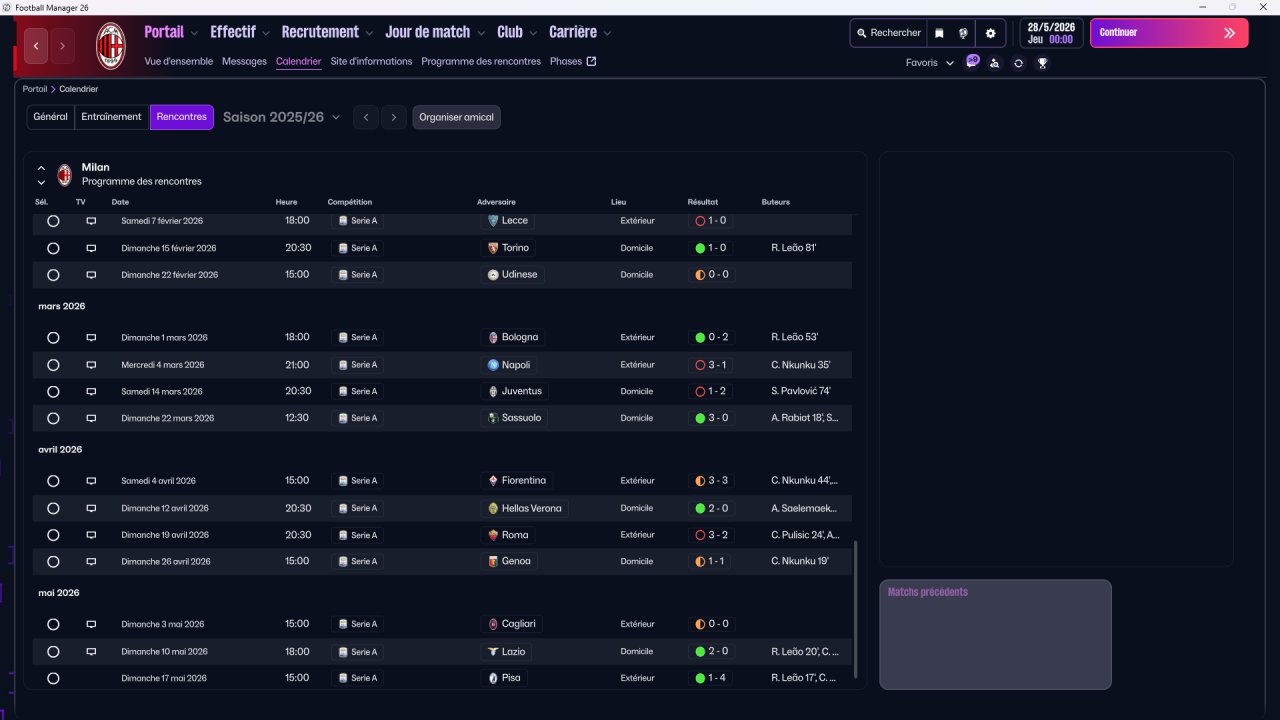This screenshot has width=1280, height=720.
Task: Select the radio button for the Juventus match
Action: coord(53,392)
